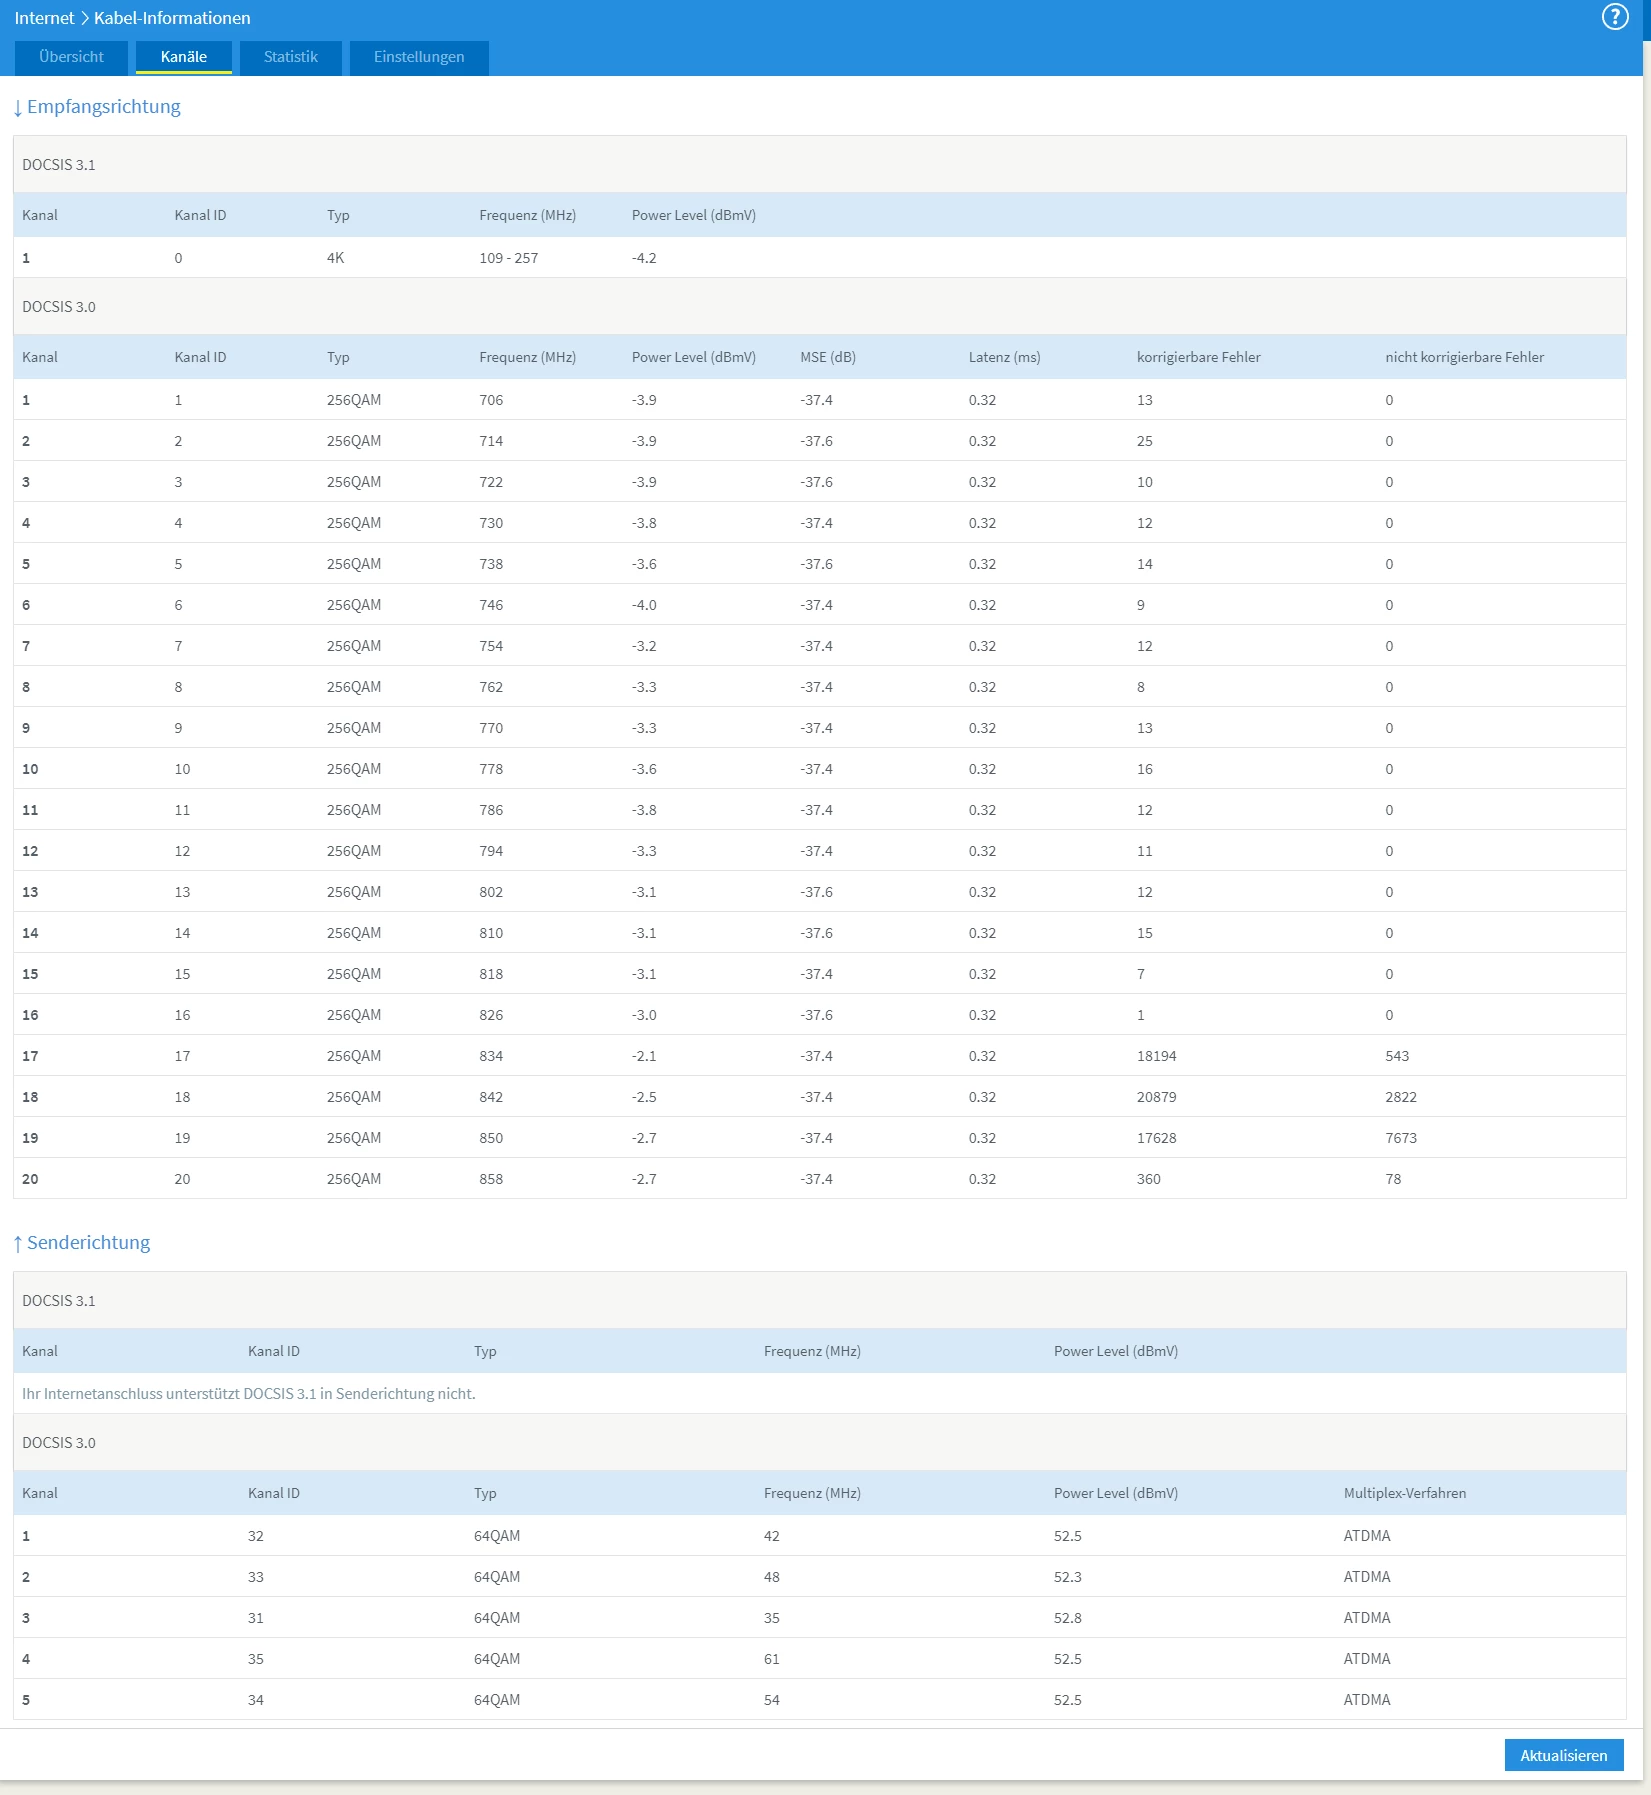Image resolution: width=1651 pixels, height=1795 pixels.
Task: Click frequency range 109 - 257
Action: [508, 258]
